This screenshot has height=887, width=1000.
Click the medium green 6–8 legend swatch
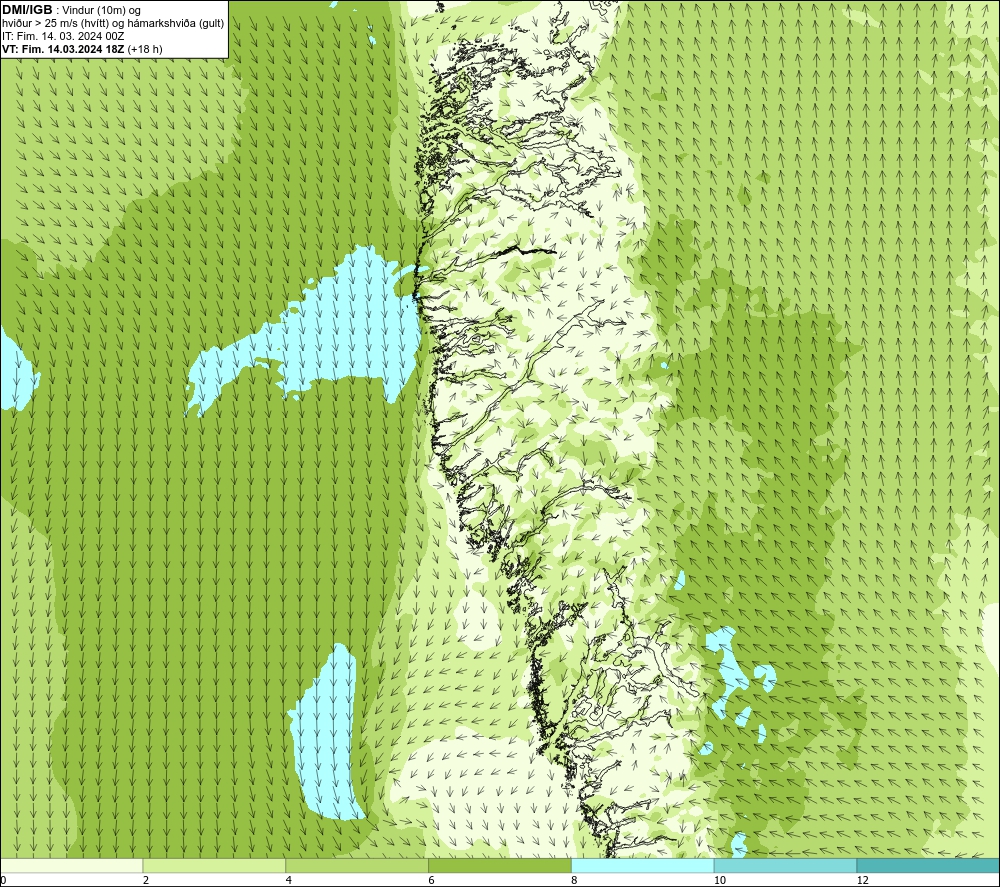[x=500, y=865]
